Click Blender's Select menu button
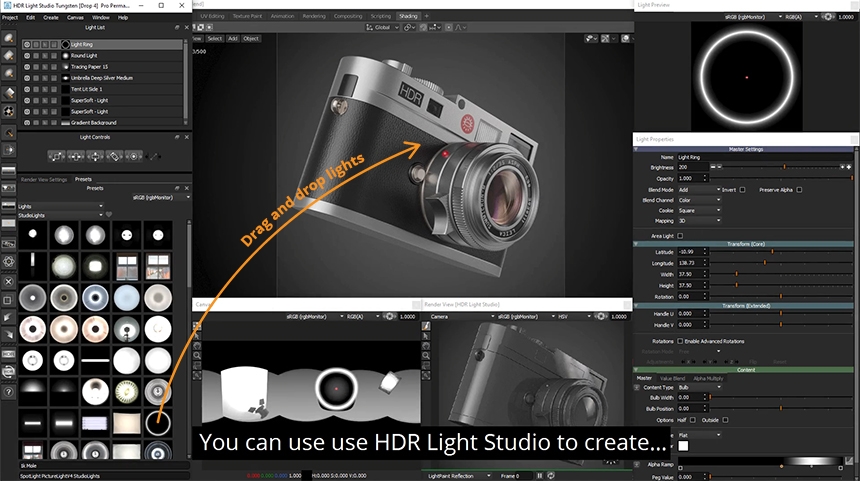The height and width of the screenshot is (481, 860). tap(214, 38)
